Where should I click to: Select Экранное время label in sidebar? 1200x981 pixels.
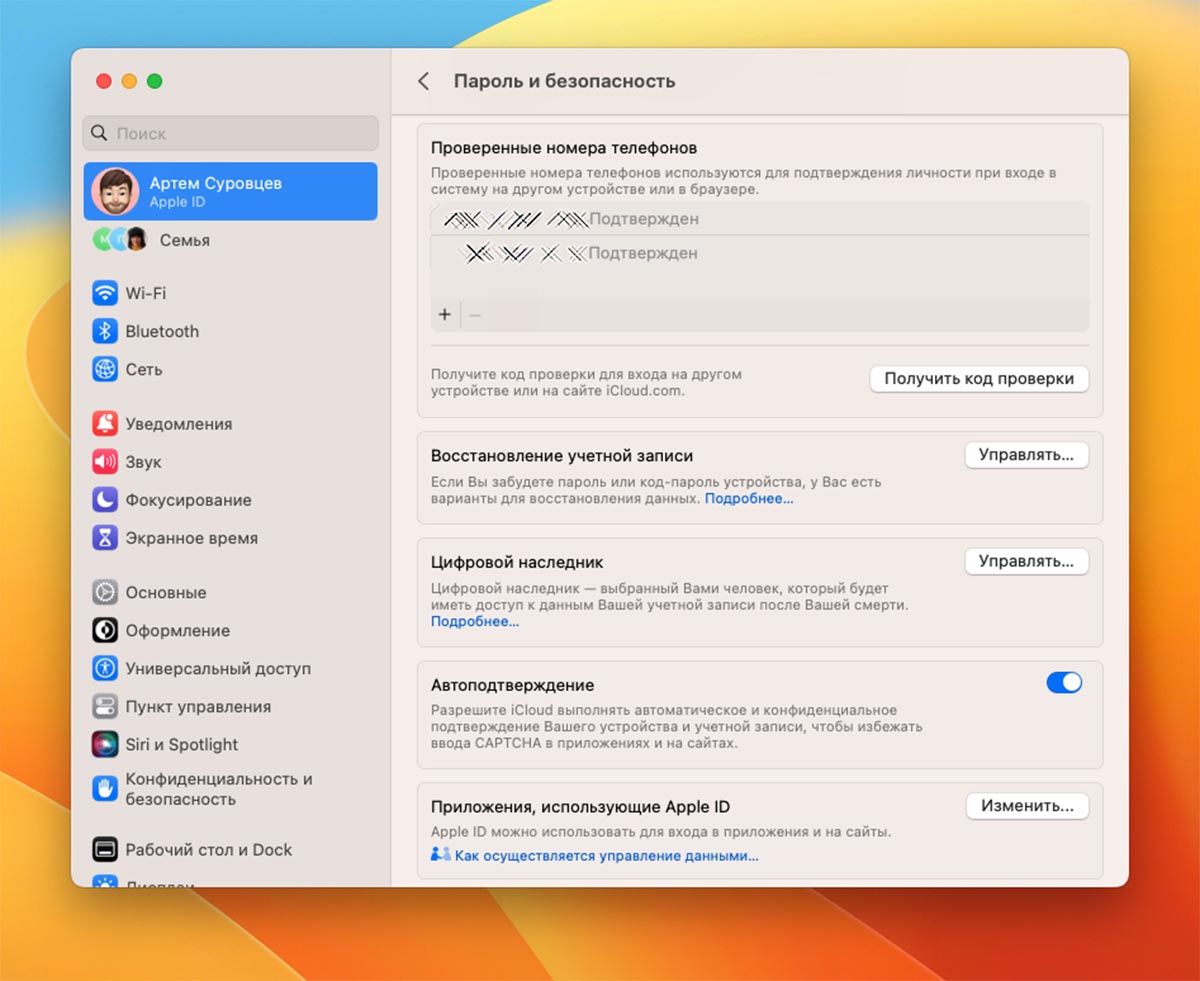click(191, 538)
